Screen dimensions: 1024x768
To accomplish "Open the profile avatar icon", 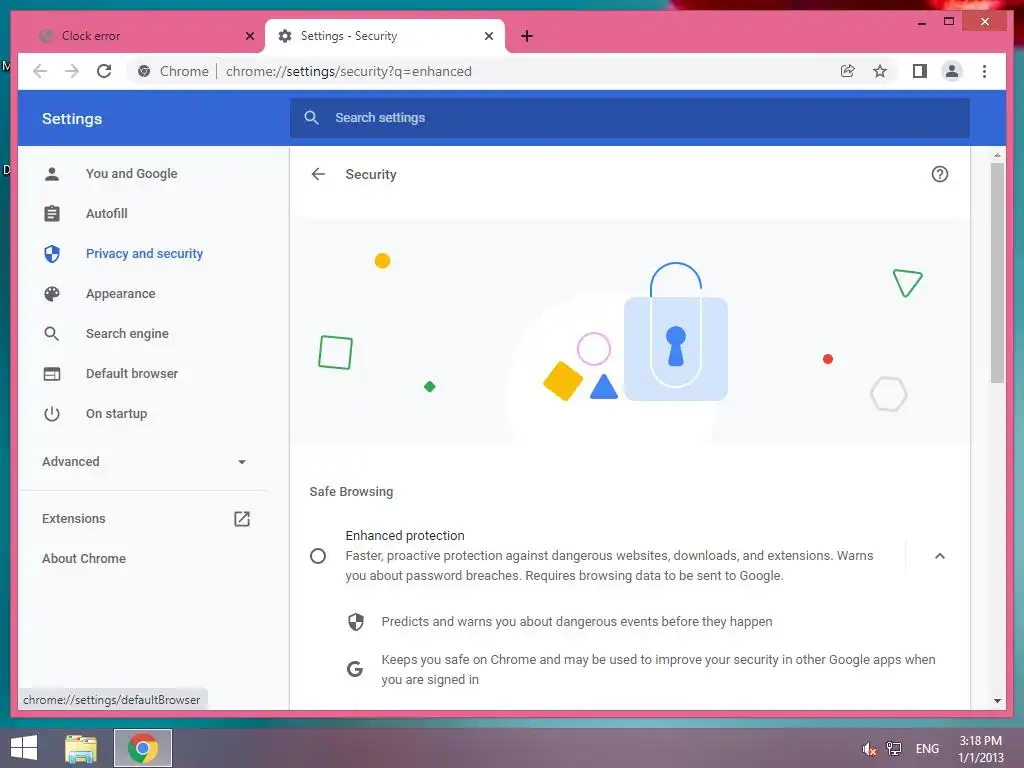I will pos(952,71).
